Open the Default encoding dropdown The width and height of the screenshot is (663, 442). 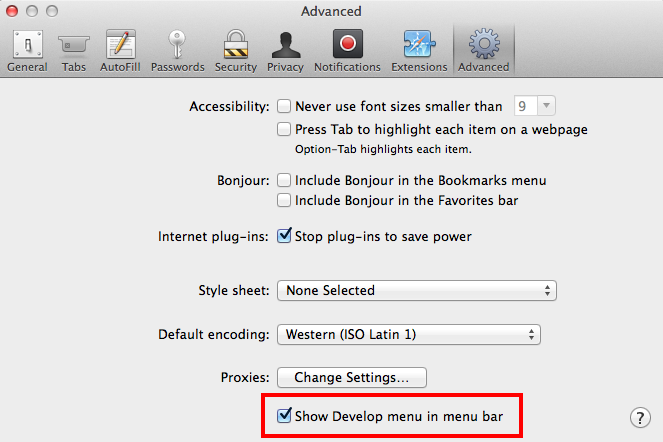(x=408, y=334)
